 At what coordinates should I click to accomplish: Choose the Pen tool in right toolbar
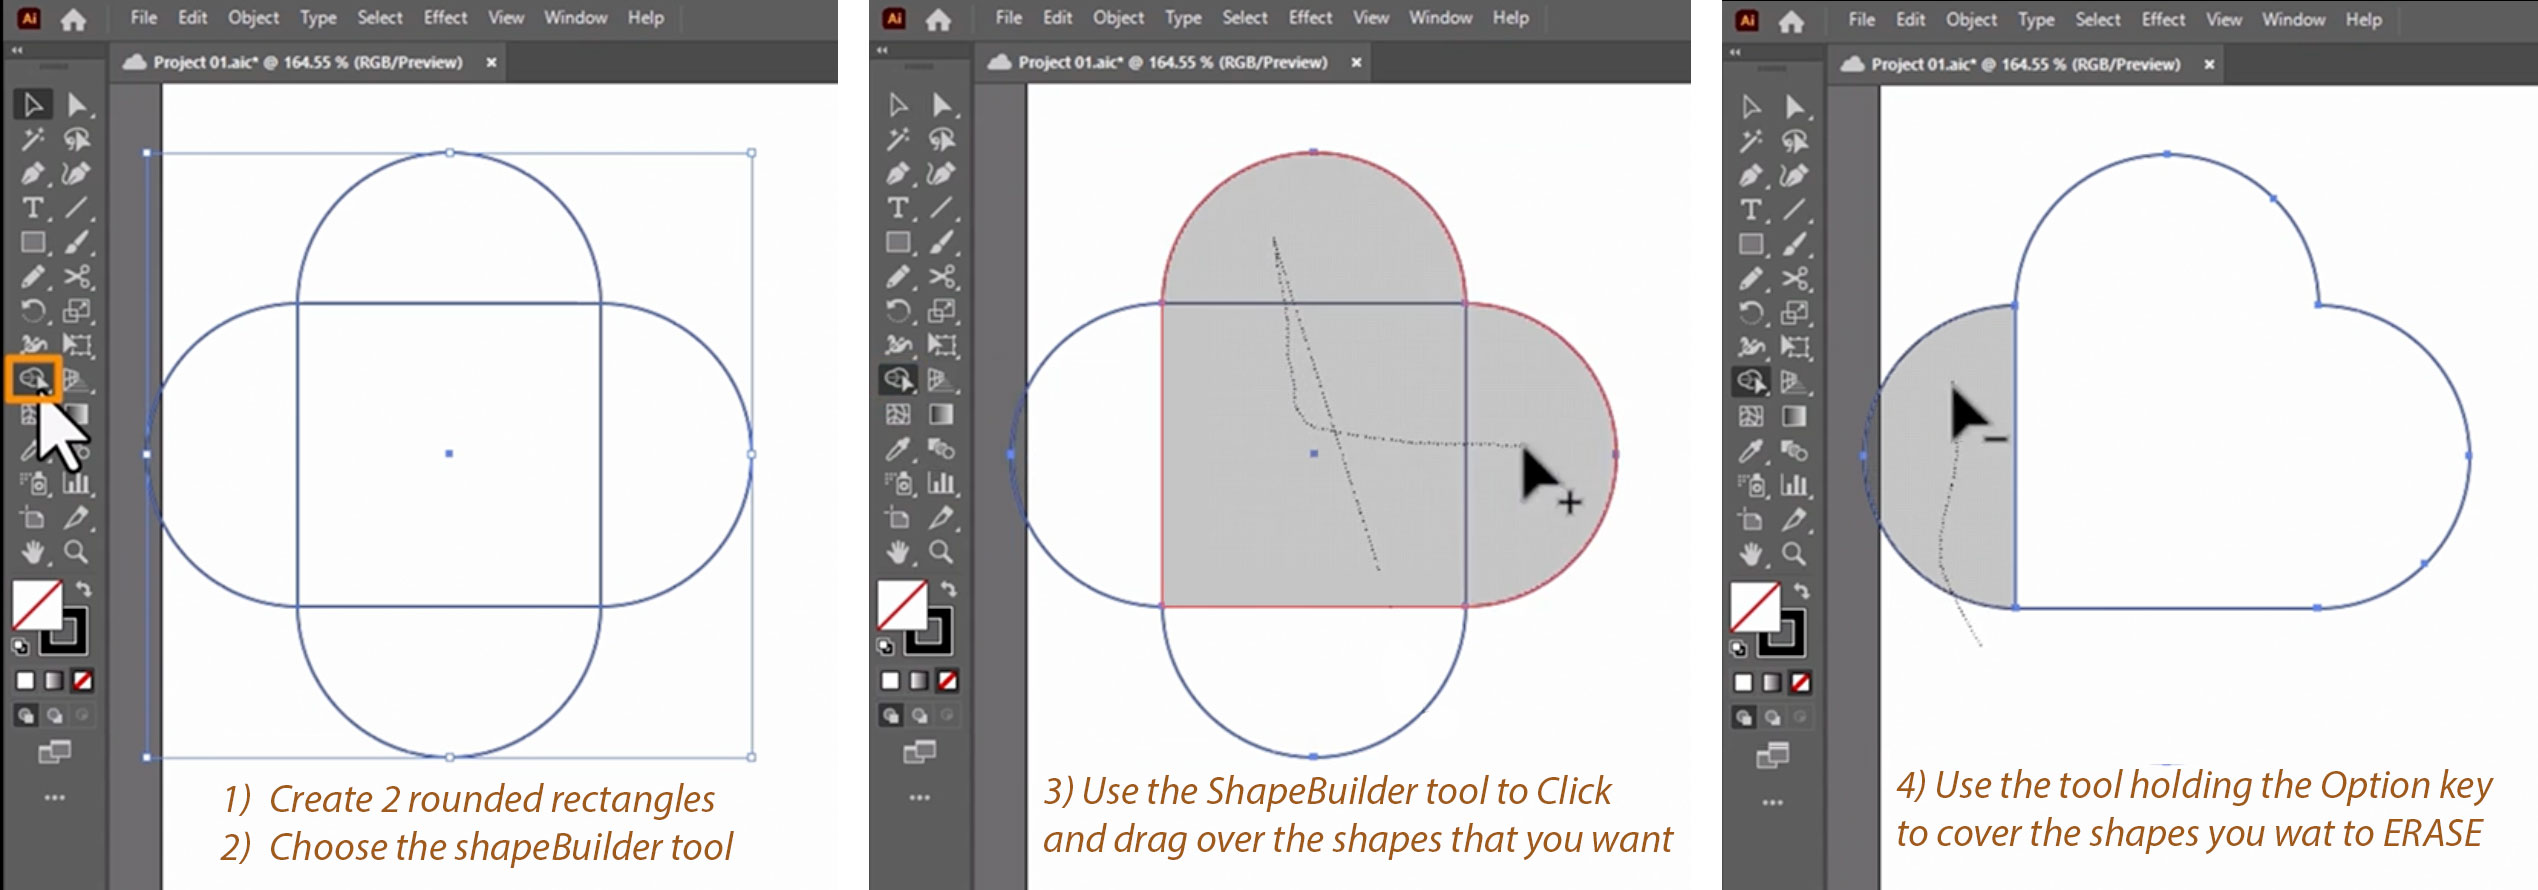click(x=1750, y=175)
